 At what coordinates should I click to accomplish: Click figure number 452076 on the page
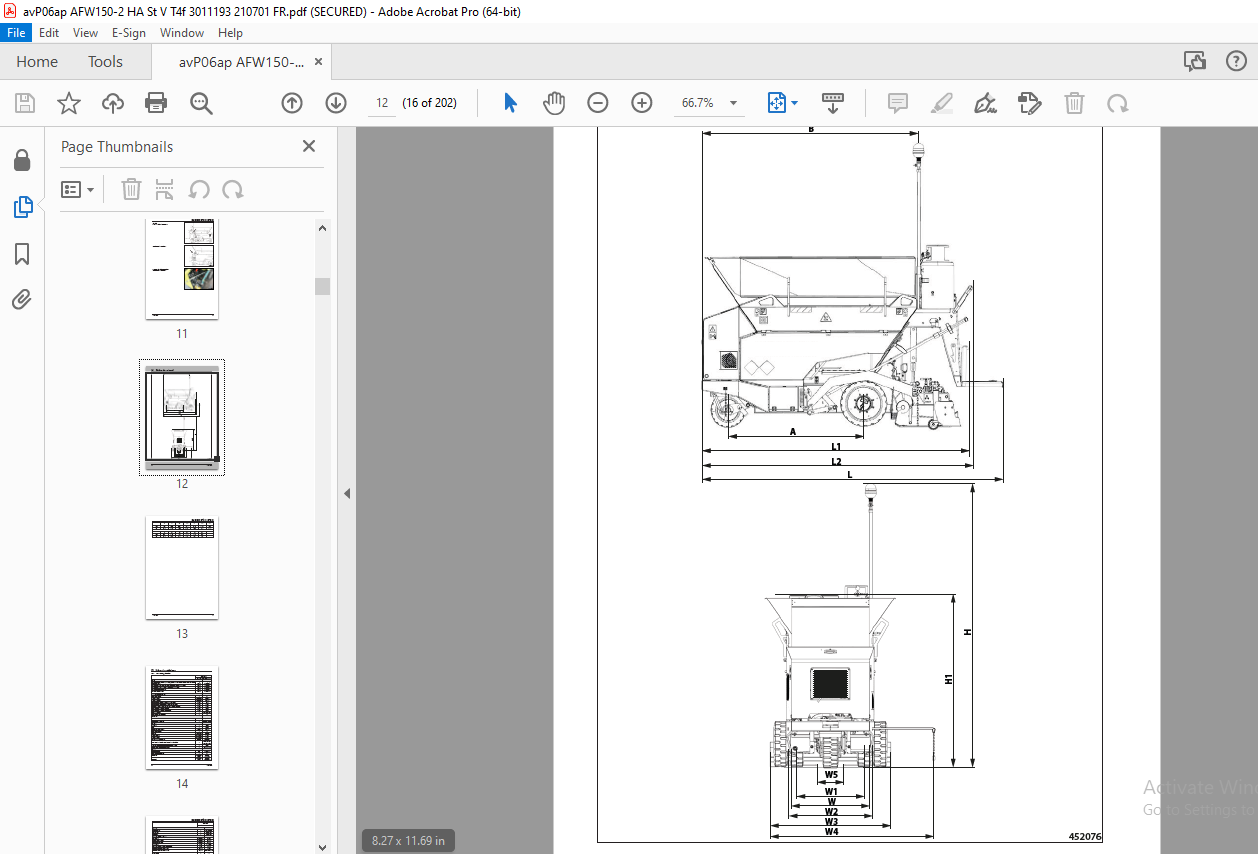(x=1085, y=837)
